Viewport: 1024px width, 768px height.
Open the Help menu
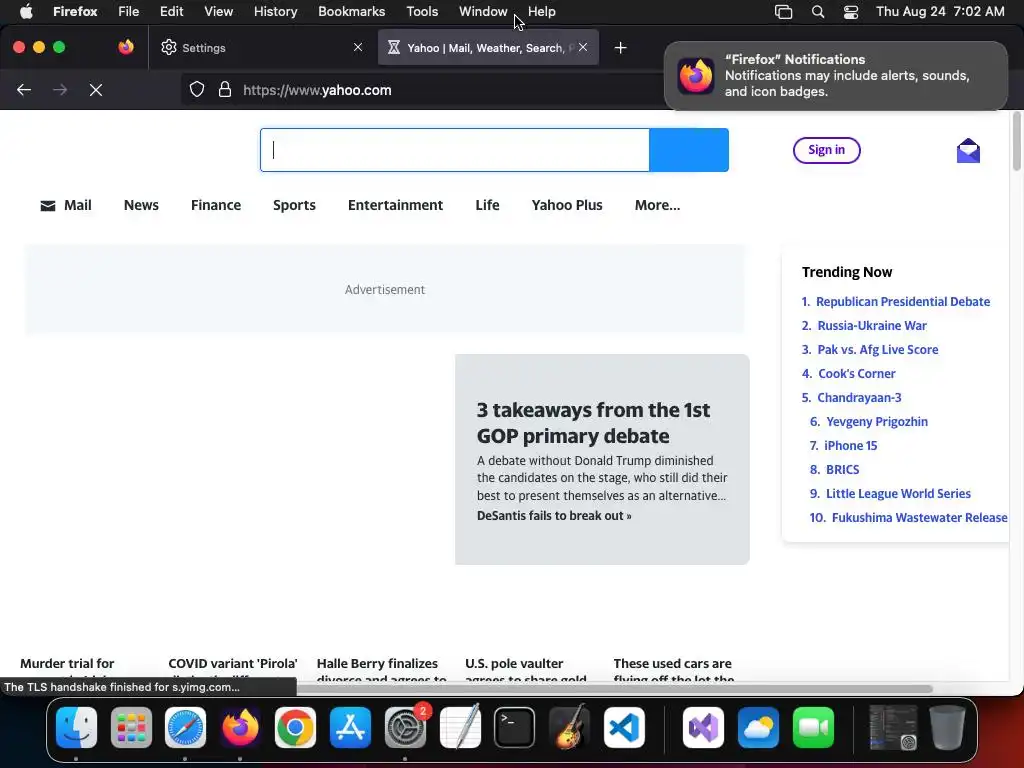541,12
